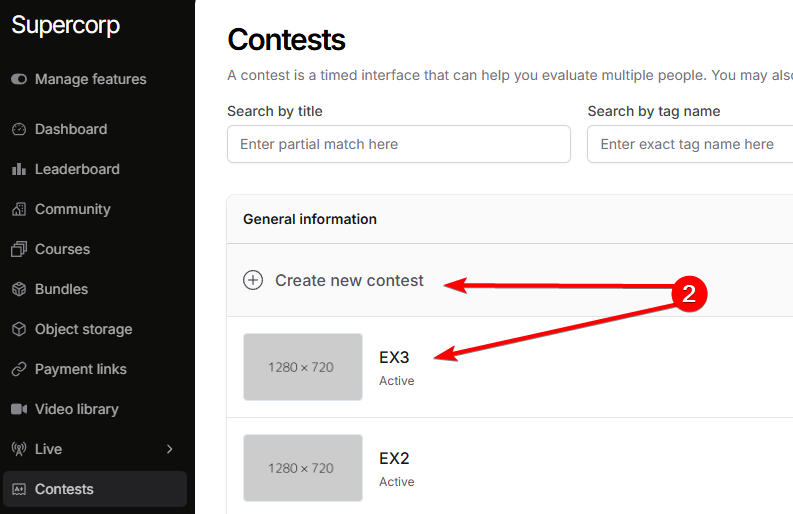Click the Community icon in sidebar
The width and height of the screenshot is (793, 514).
(x=18, y=209)
